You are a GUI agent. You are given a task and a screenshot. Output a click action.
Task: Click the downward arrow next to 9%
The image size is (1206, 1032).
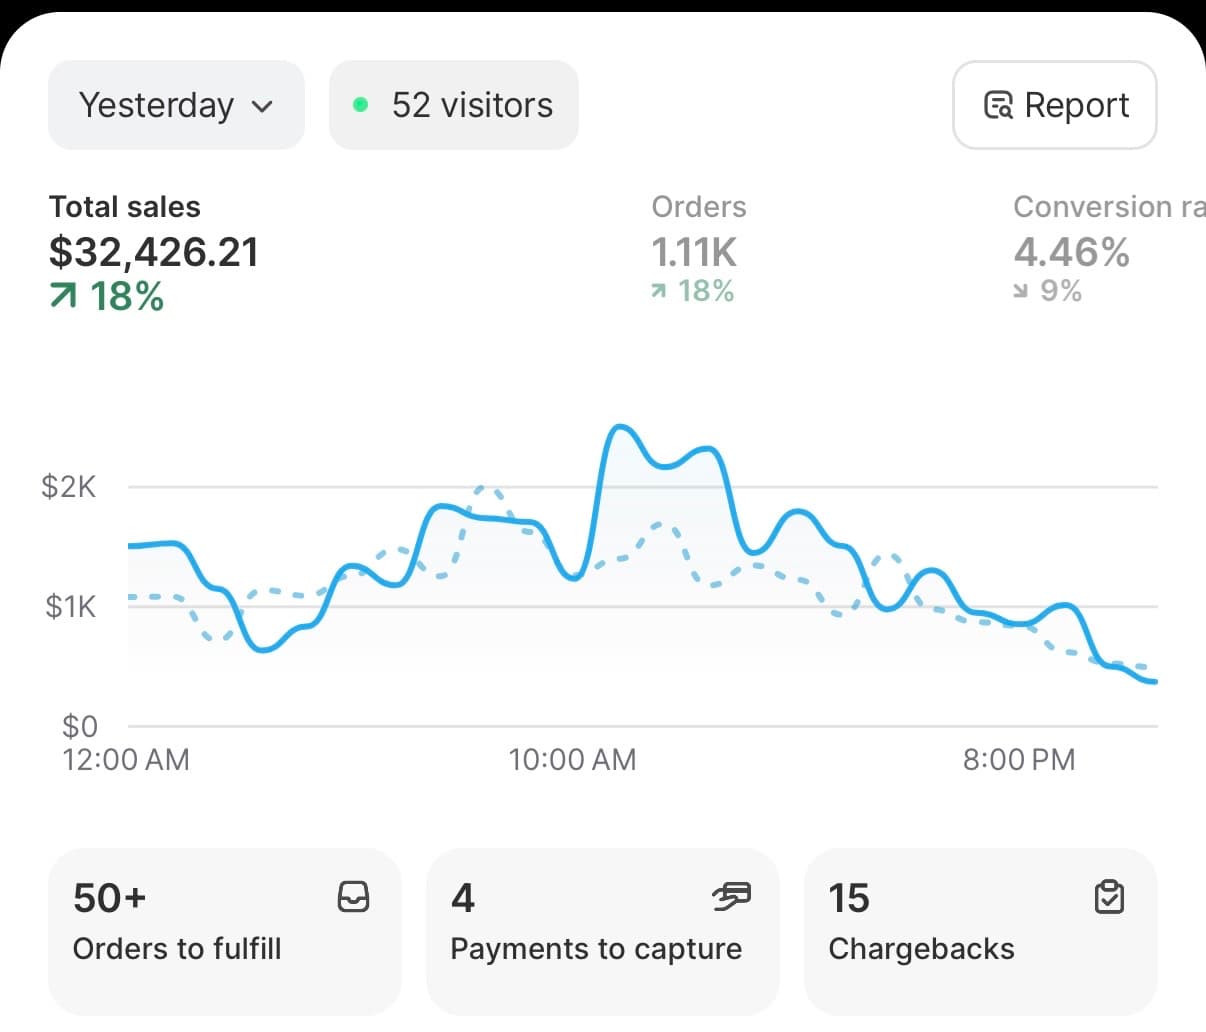tap(1023, 291)
